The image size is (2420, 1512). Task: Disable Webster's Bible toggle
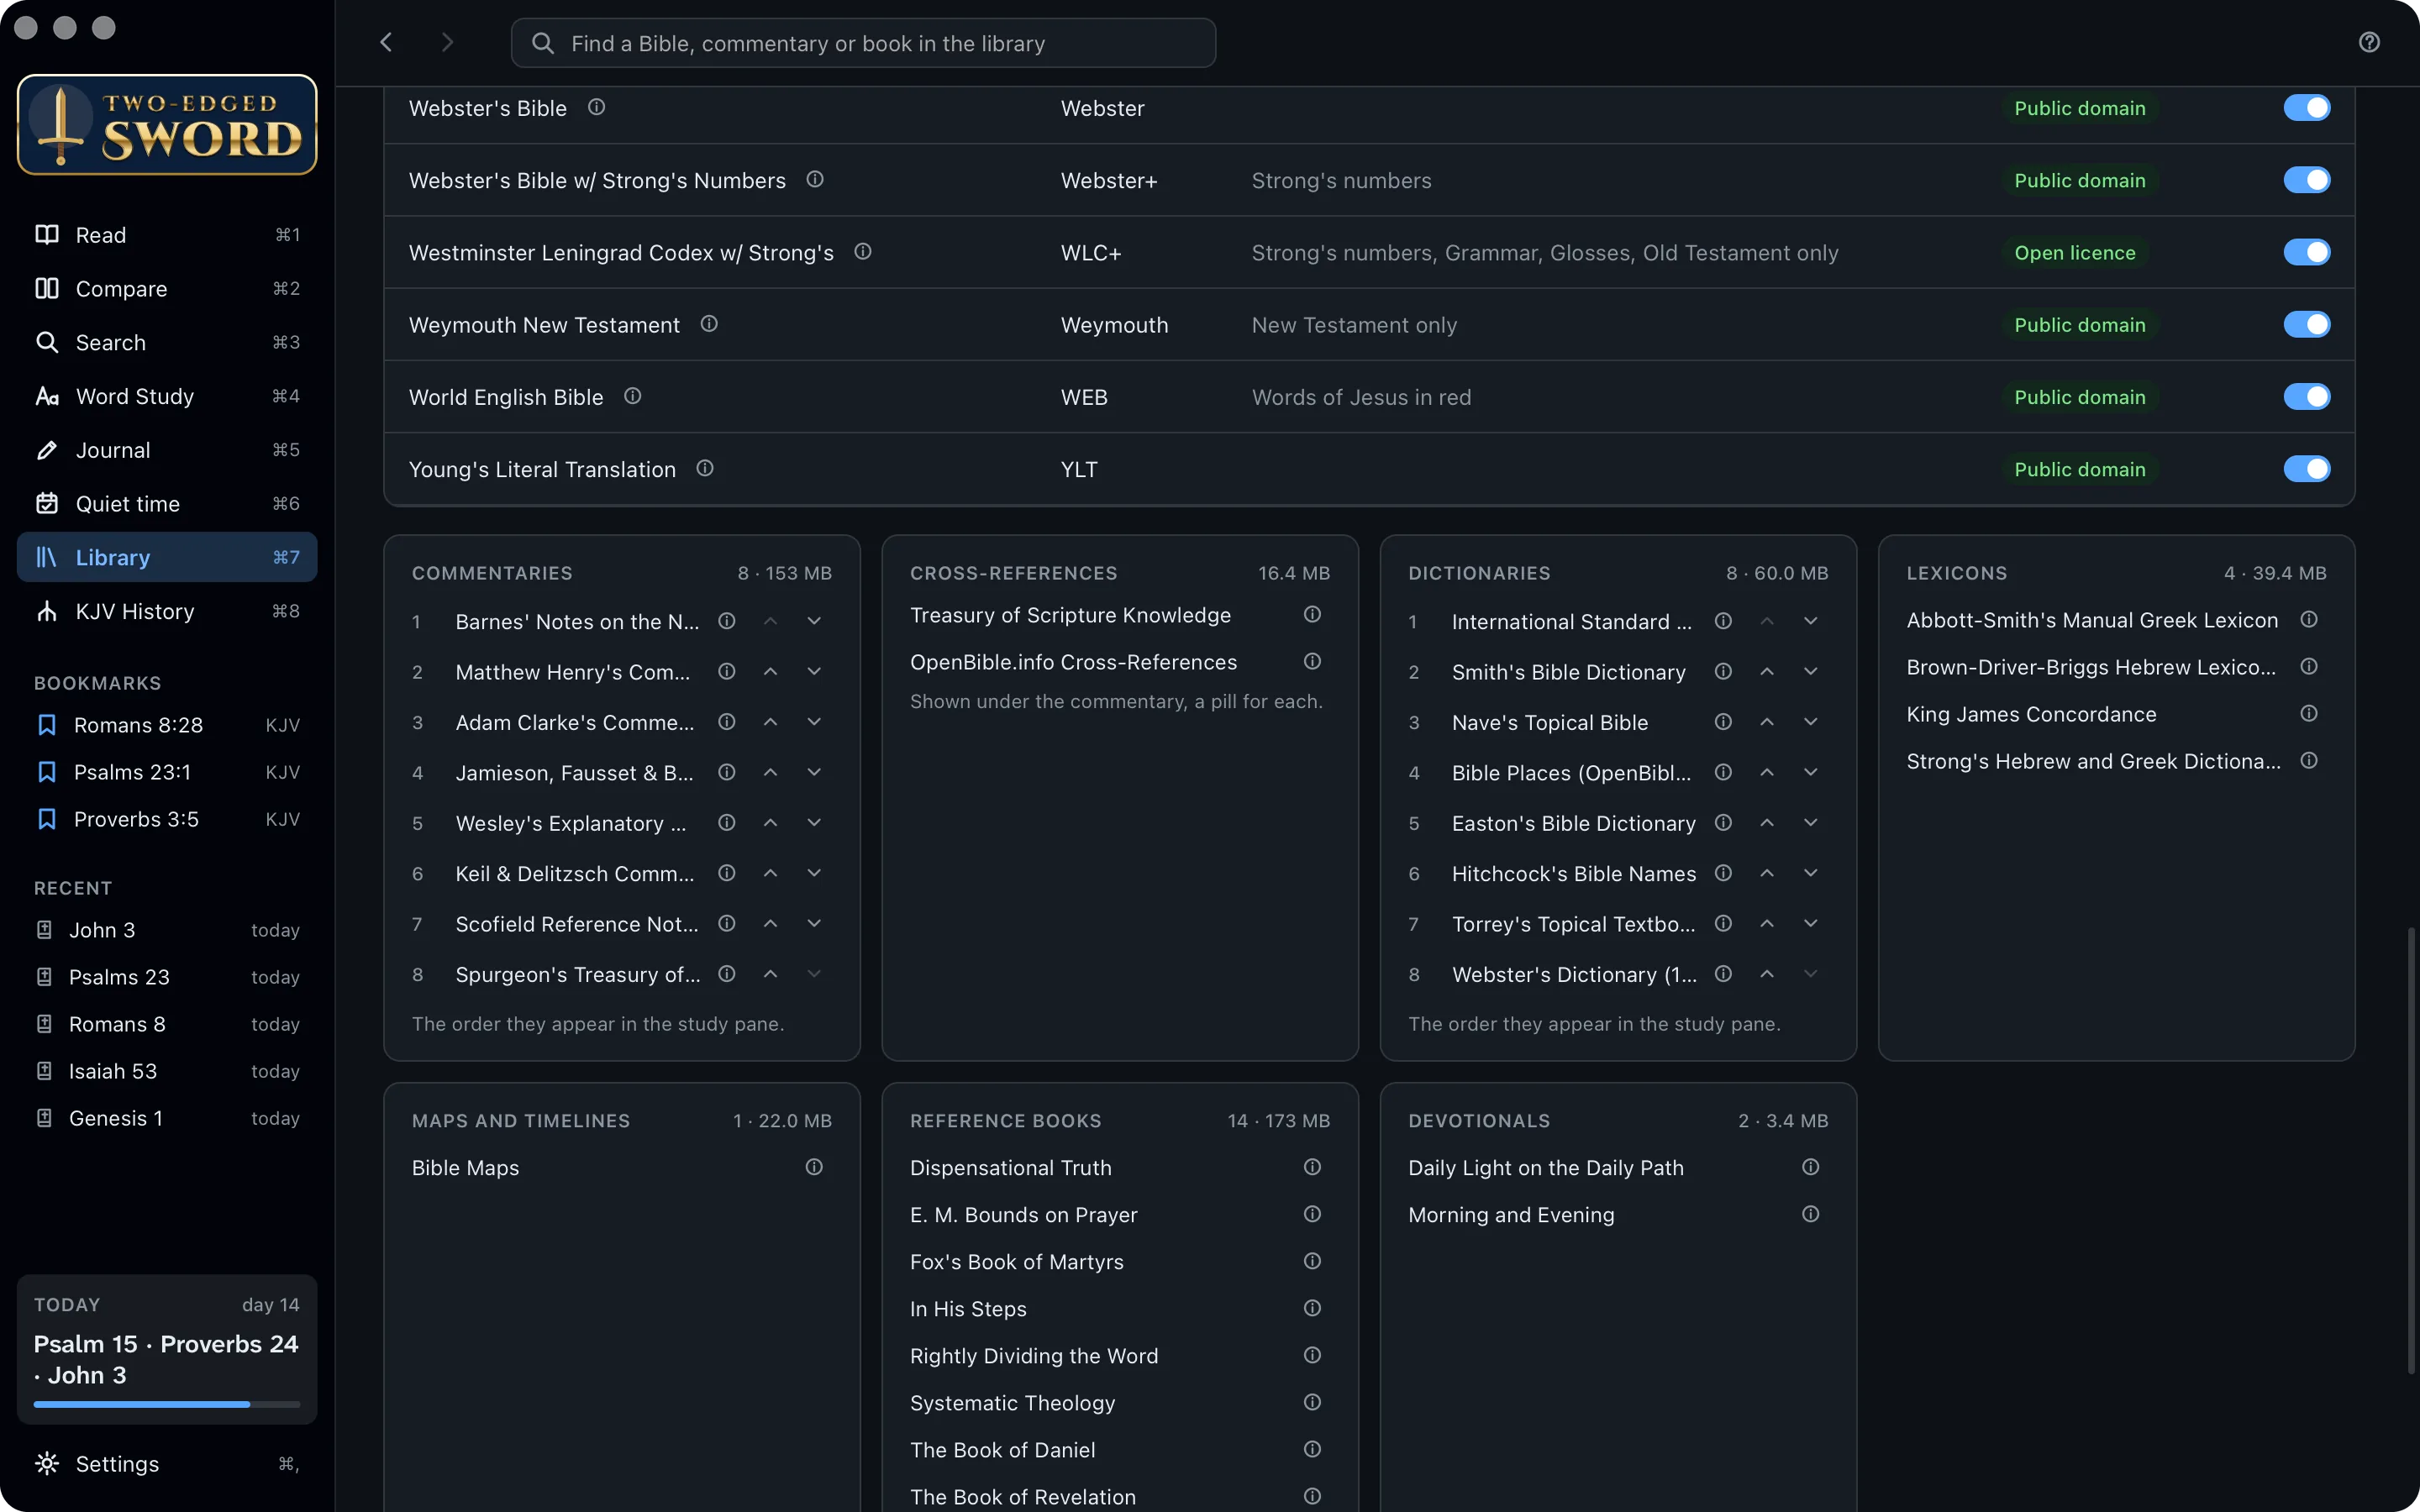[x=2306, y=107]
